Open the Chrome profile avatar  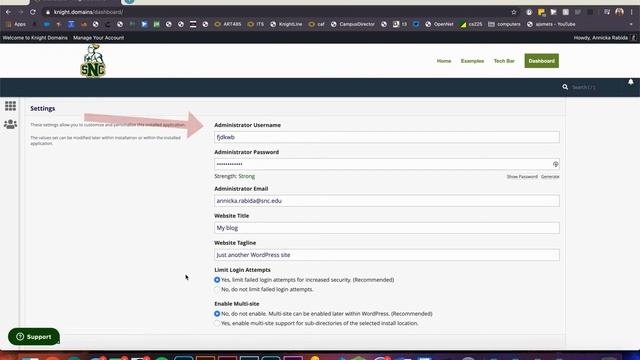pyautogui.click(x=620, y=12)
